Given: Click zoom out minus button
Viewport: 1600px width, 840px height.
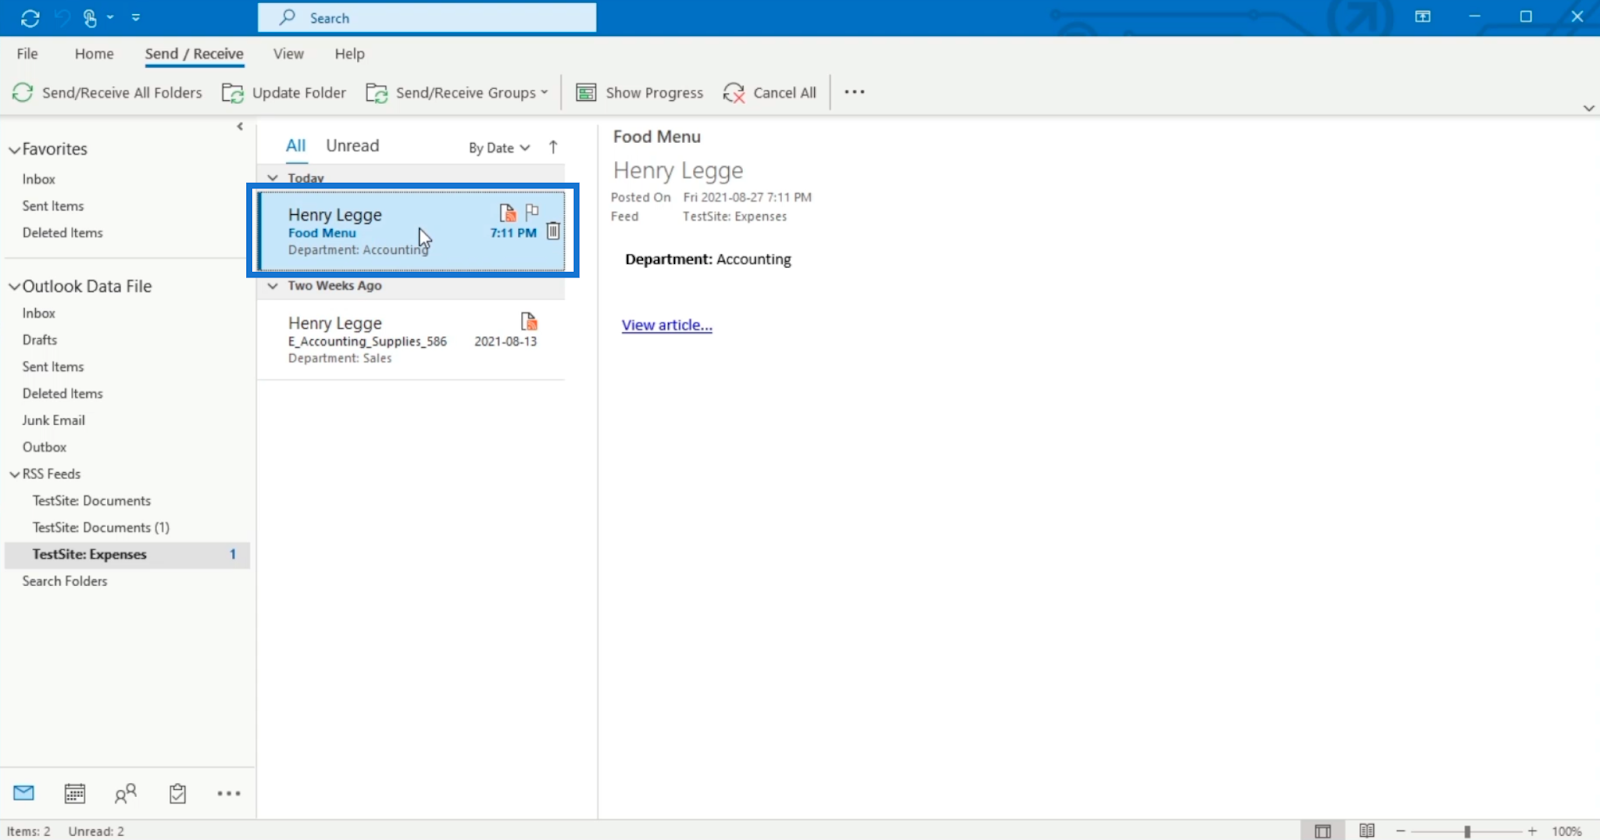Looking at the screenshot, I should pyautogui.click(x=1401, y=831).
